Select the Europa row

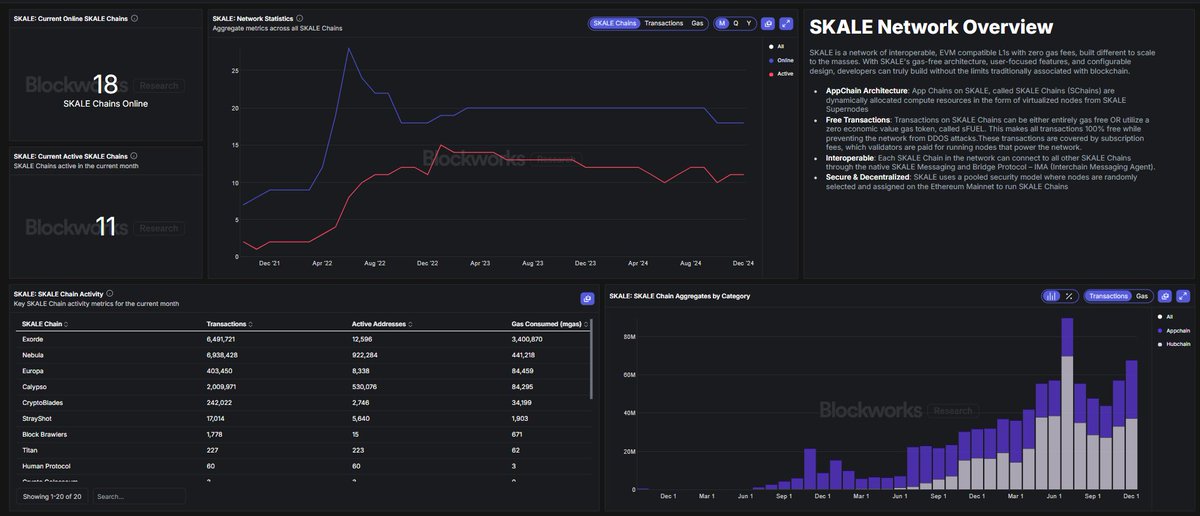[x=304, y=371]
